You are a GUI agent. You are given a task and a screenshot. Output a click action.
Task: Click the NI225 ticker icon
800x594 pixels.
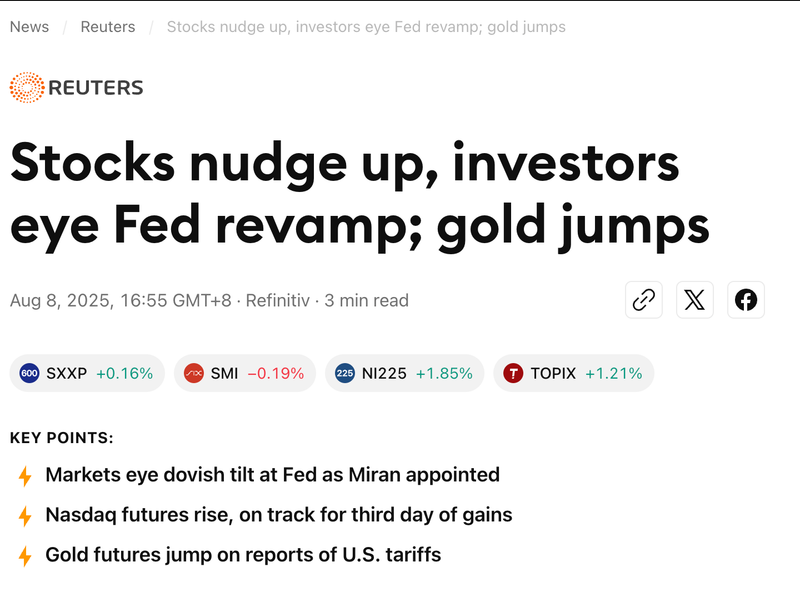point(345,373)
